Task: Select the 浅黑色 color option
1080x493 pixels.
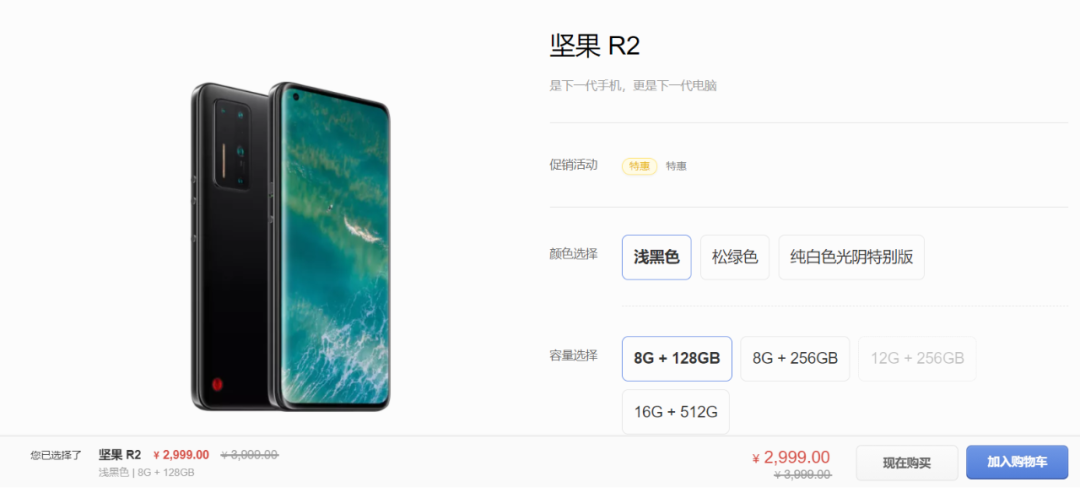Action: coord(656,258)
